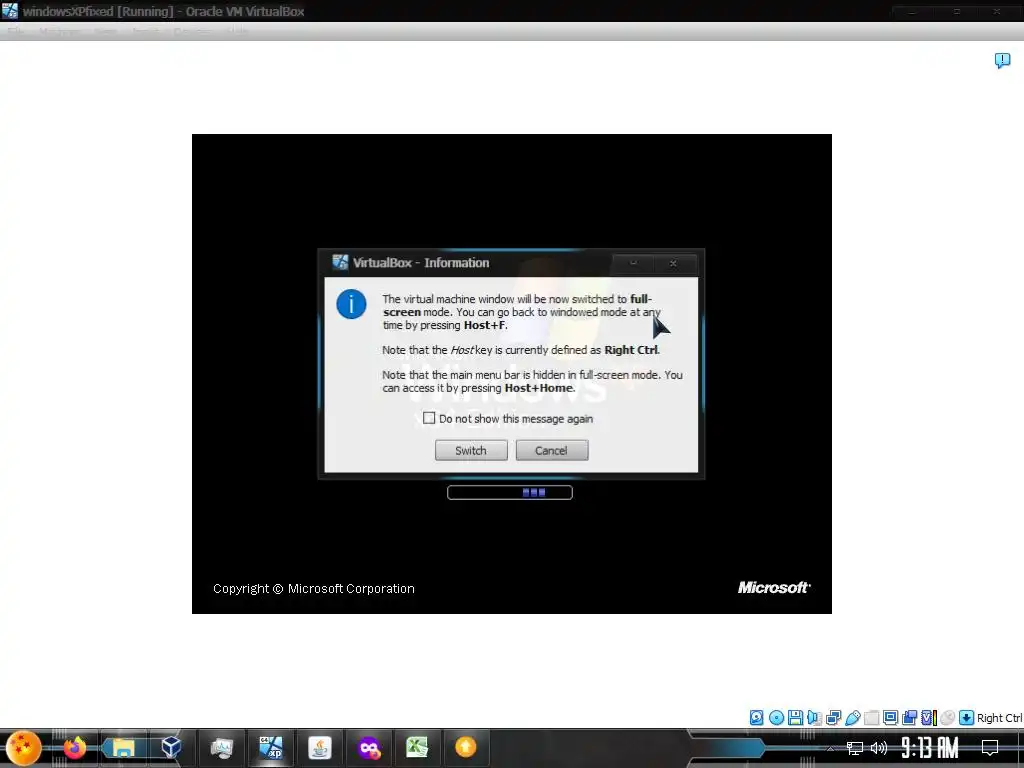Open File Explorer from the taskbar
The image size is (1024, 768).
click(x=123, y=748)
